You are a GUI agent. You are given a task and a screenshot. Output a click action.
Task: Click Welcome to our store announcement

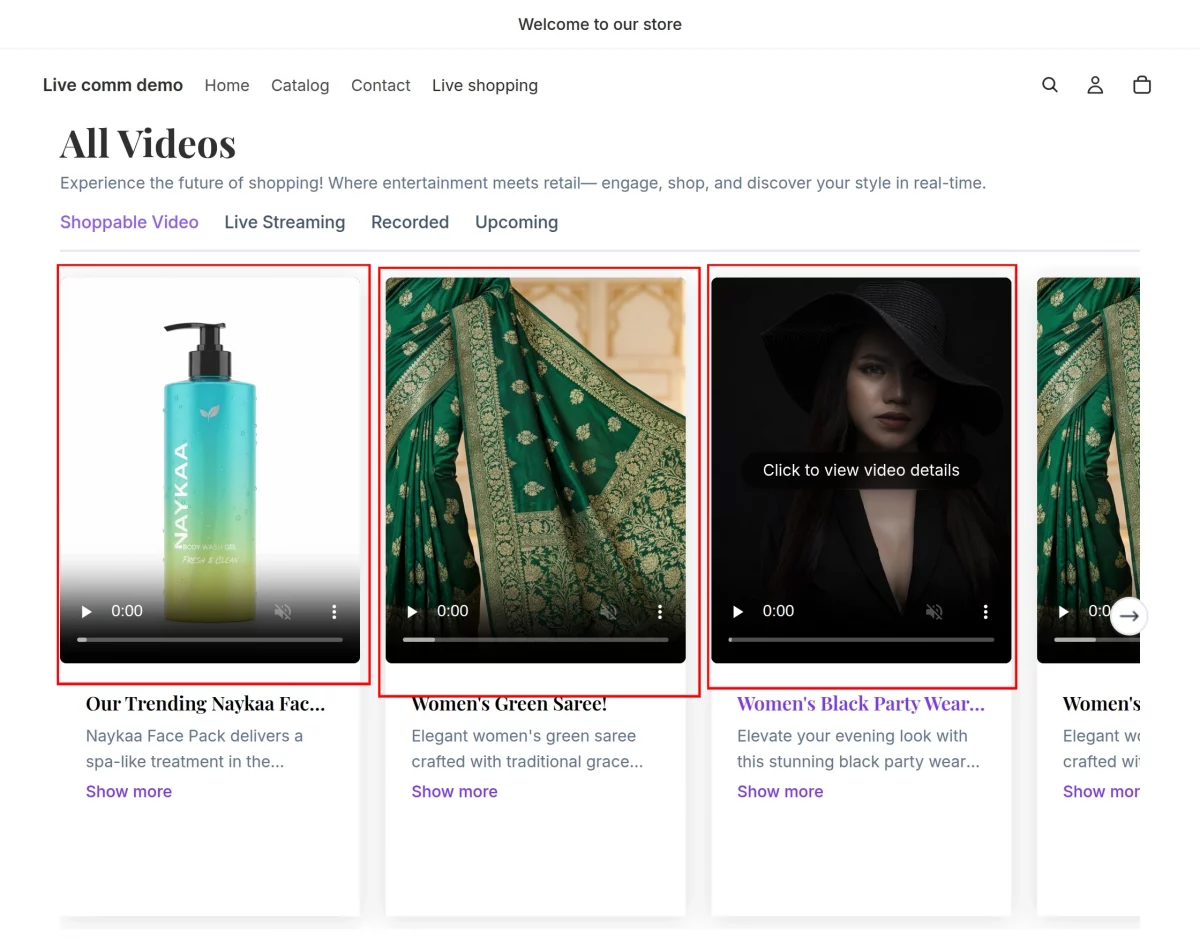click(600, 24)
